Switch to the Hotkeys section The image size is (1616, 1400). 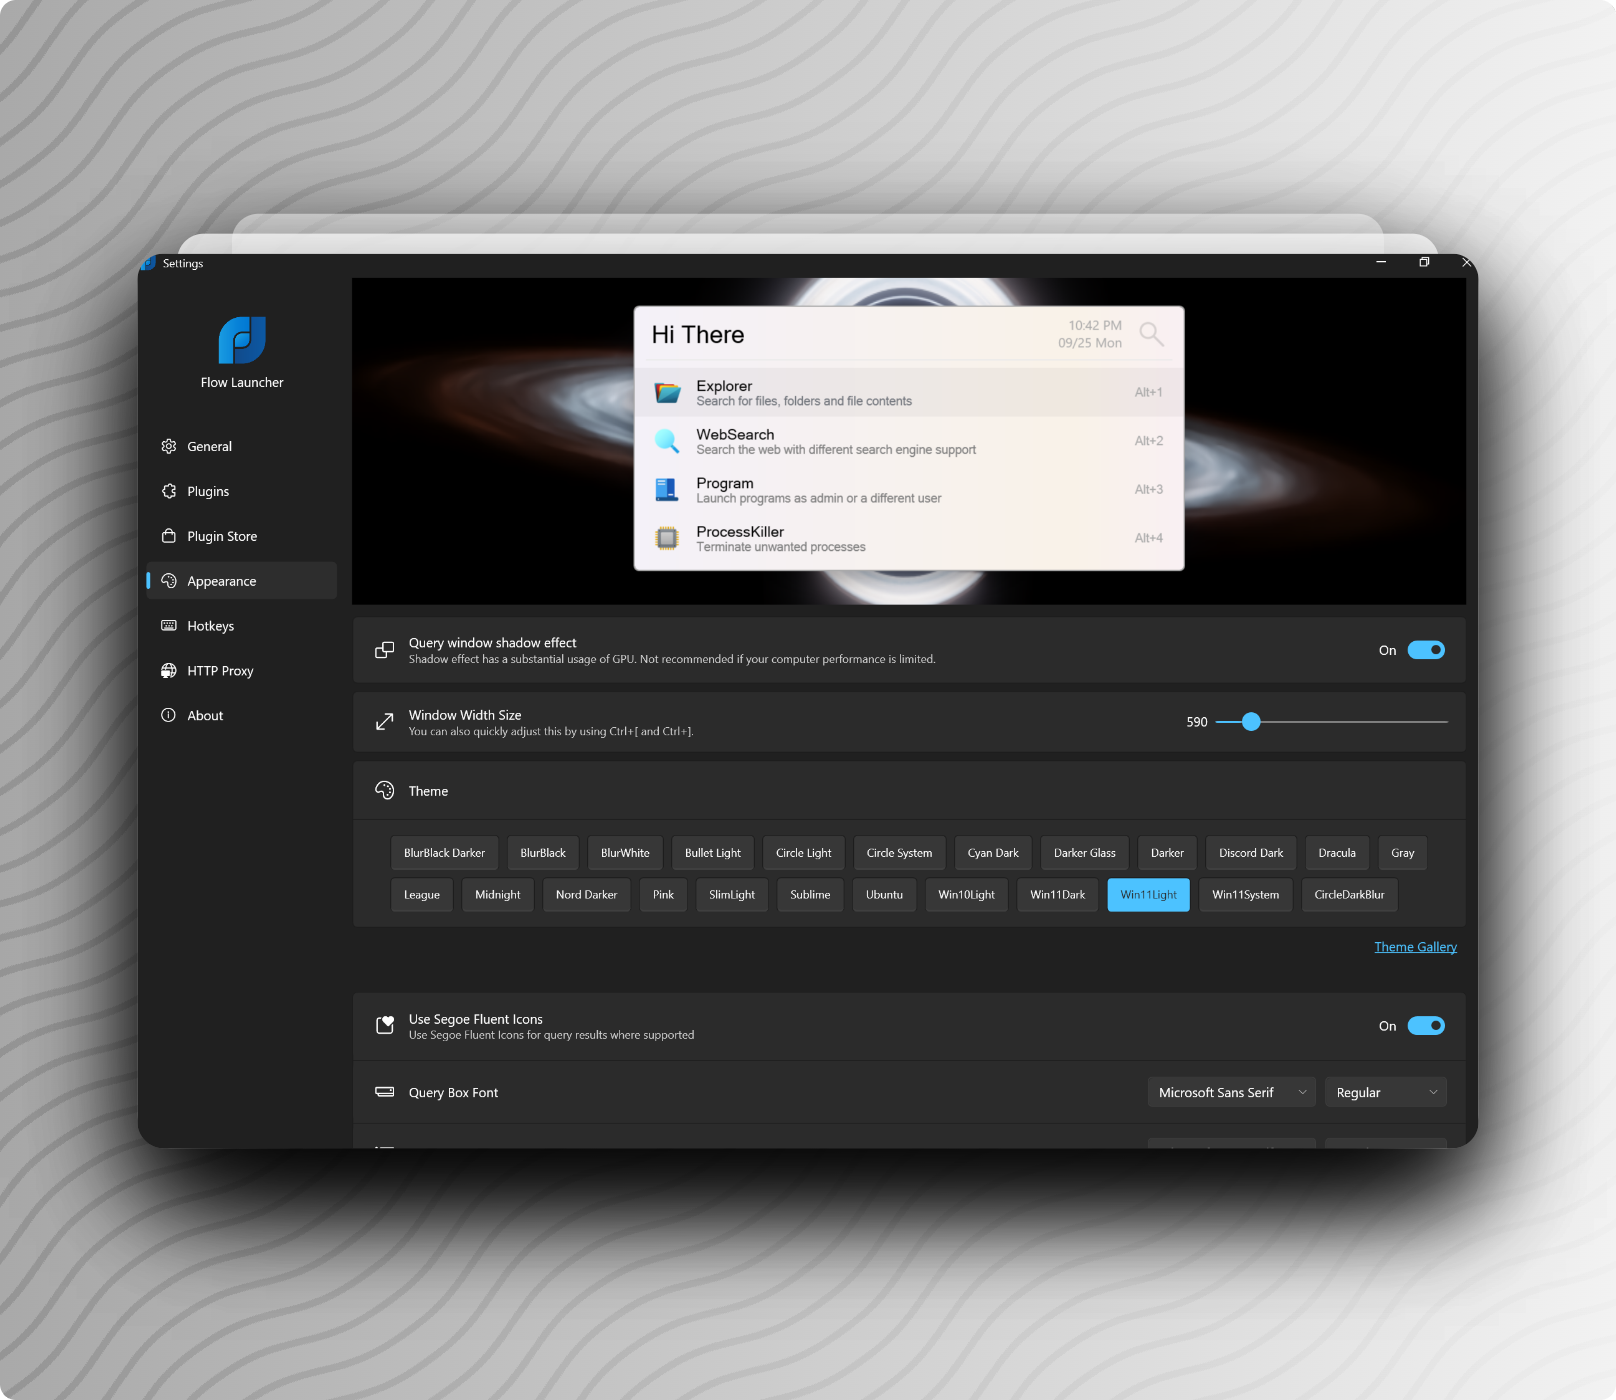[242, 626]
